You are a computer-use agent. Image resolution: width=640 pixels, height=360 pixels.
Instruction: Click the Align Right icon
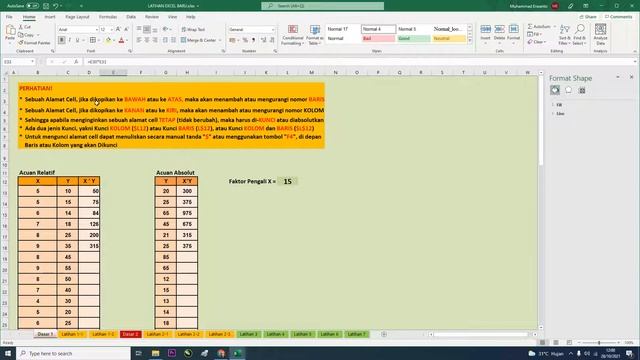click(155, 40)
